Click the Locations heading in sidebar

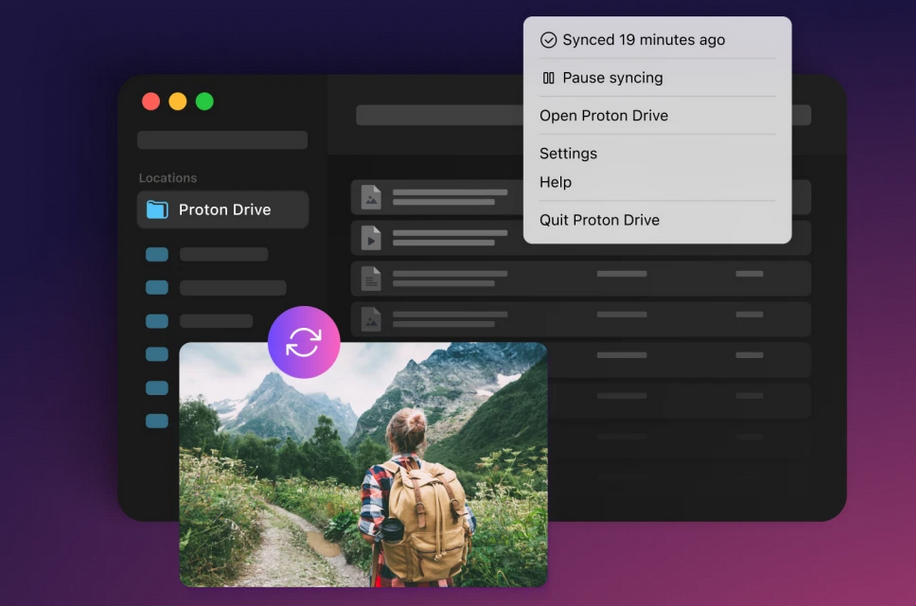168,178
